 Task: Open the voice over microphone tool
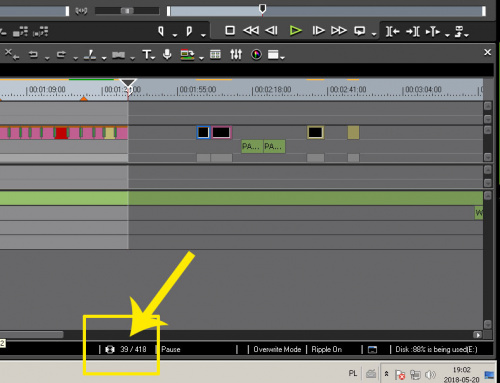click(x=167, y=54)
